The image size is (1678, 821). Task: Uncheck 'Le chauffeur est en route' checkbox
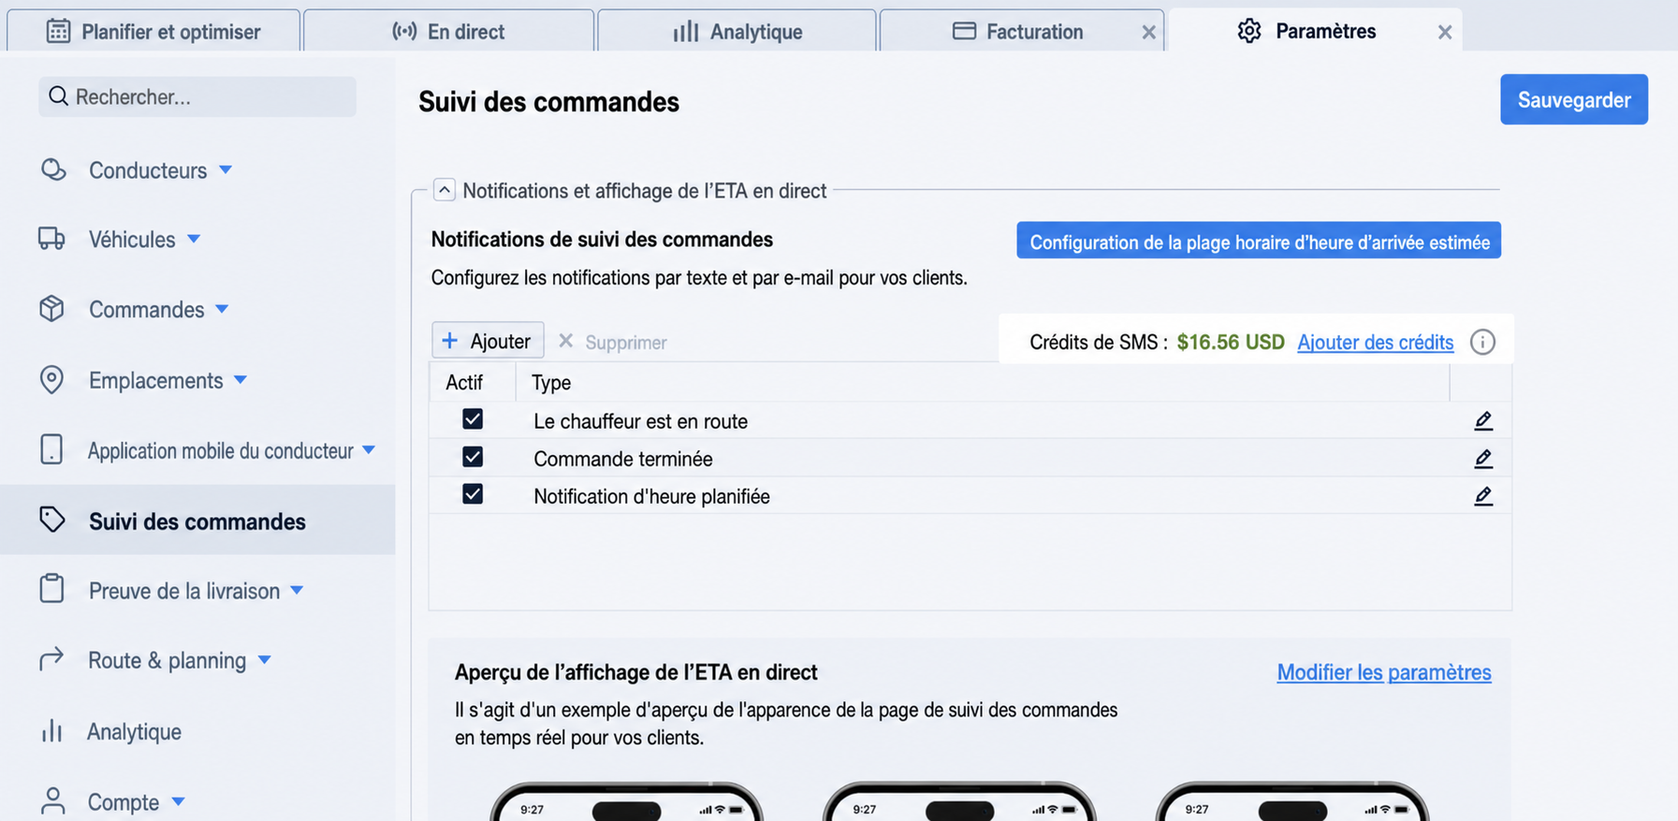pyautogui.click(x=473, y=419)
